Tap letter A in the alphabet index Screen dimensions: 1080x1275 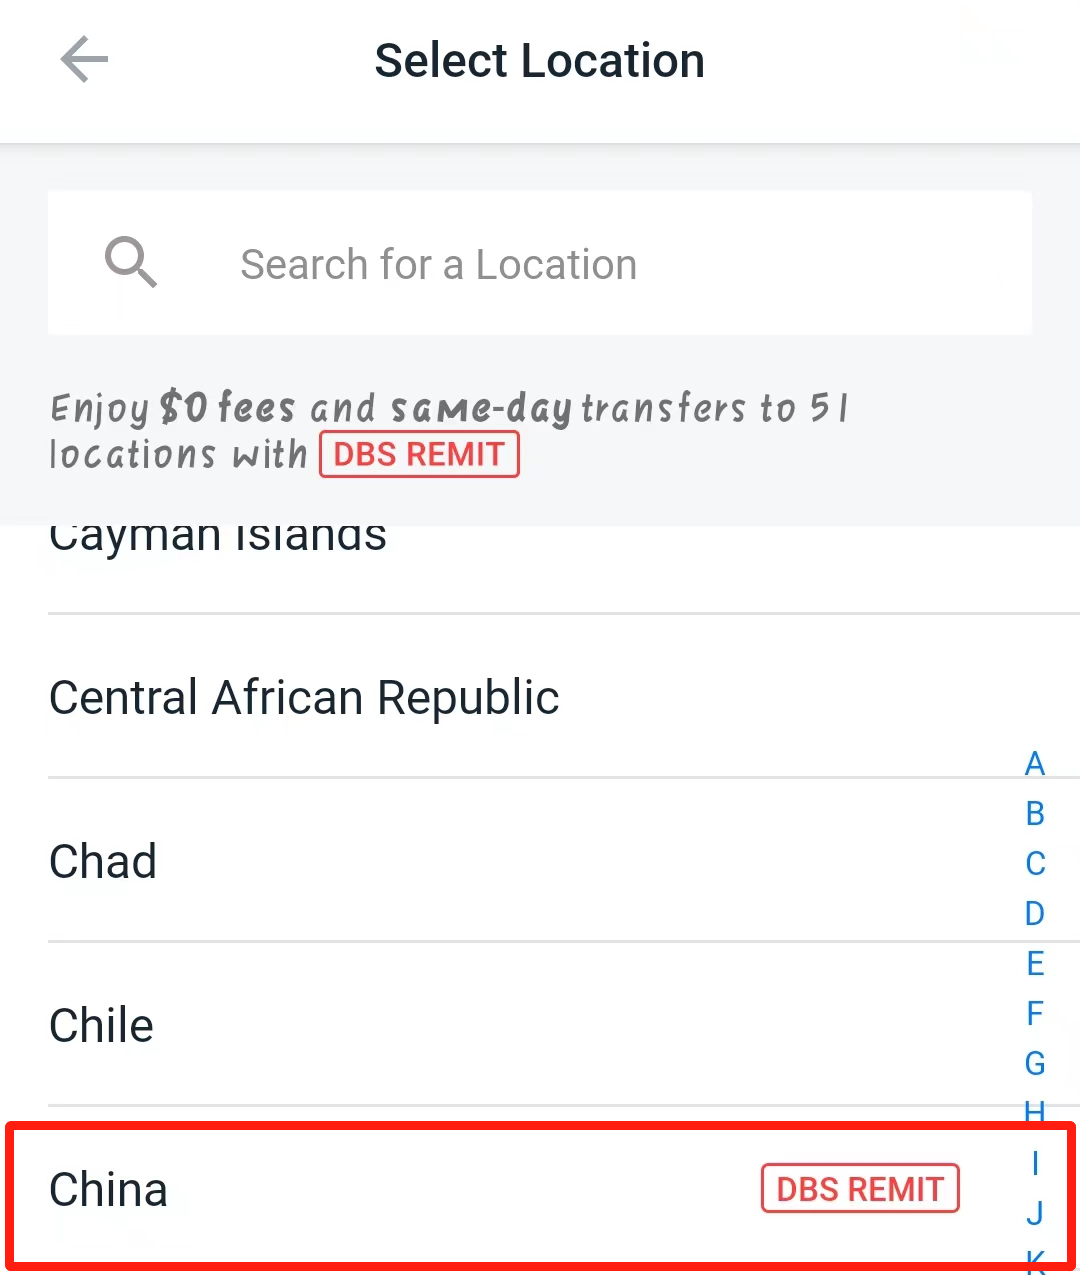pos(1035,765)
